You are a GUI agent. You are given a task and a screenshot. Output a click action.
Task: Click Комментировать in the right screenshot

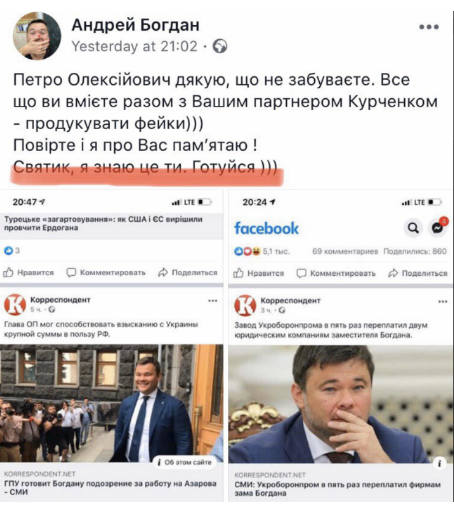[x=336, y=273]
